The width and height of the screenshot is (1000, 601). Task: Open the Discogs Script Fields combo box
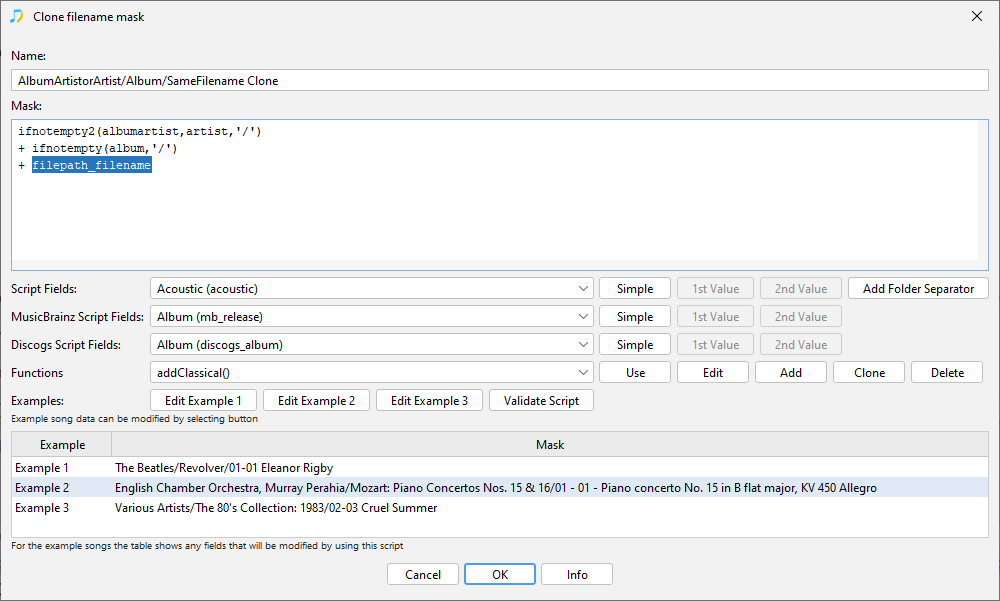pos(372,345)
